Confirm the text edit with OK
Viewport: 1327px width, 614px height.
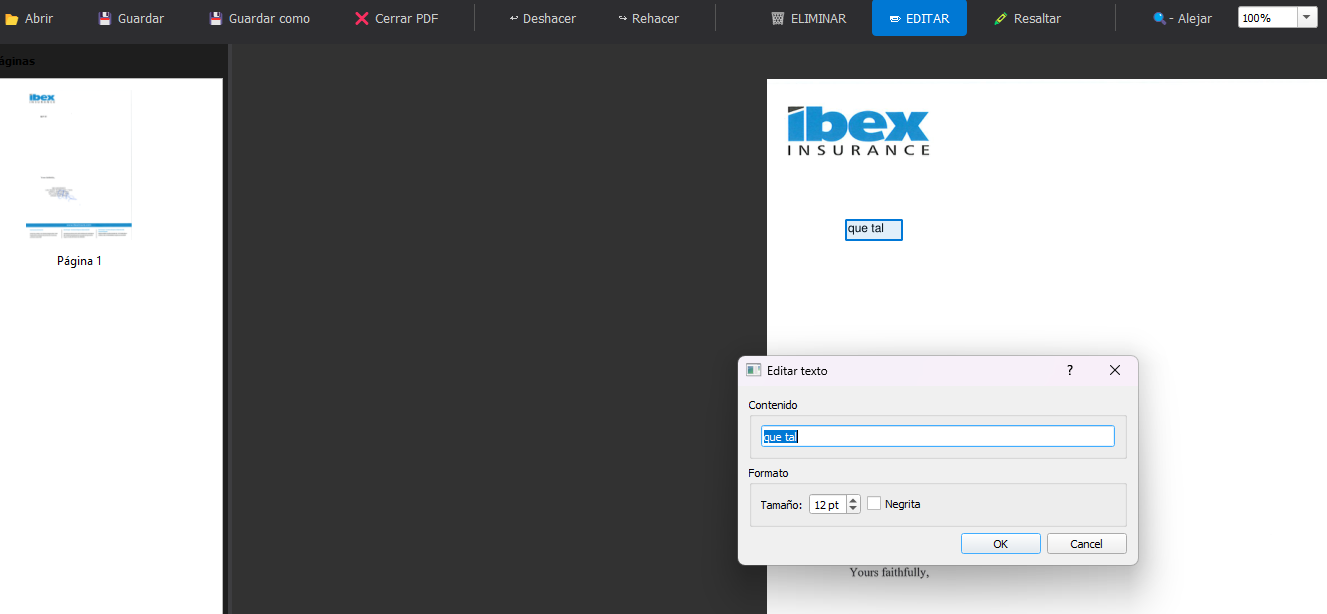[x=1000, y=544]
